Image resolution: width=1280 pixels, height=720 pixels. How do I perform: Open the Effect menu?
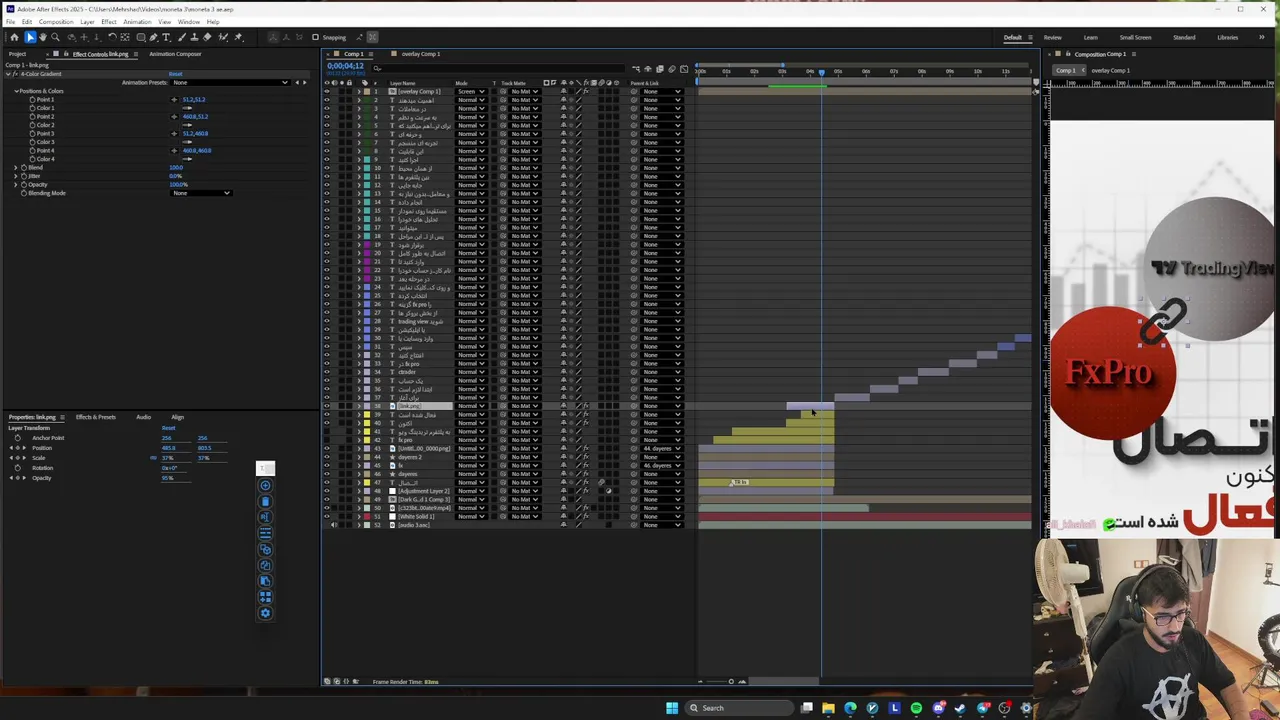[x=108, y=22]
